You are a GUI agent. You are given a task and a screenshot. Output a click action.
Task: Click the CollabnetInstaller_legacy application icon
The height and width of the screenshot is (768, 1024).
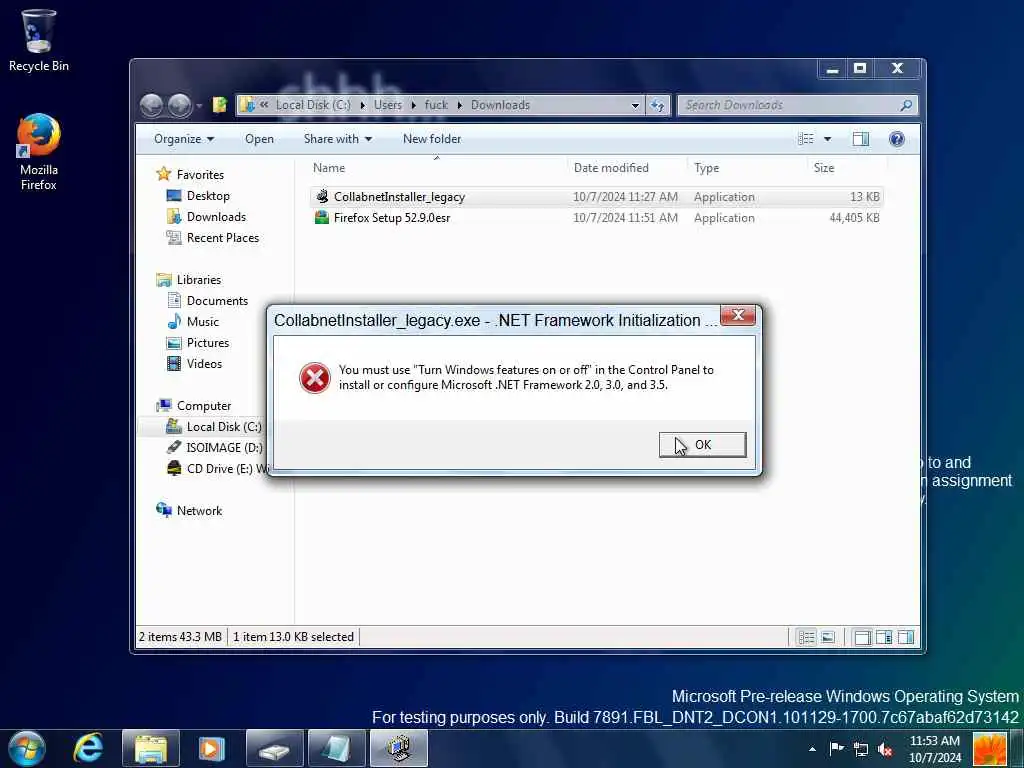point(322,197)
